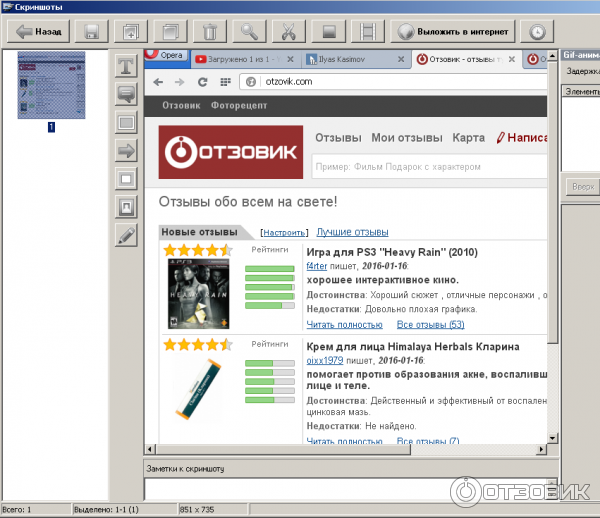Viewport: 600px width, 518px height.
Task: Click Читать полностью for Heavy Rain review
Action: [x=344, y=325]
